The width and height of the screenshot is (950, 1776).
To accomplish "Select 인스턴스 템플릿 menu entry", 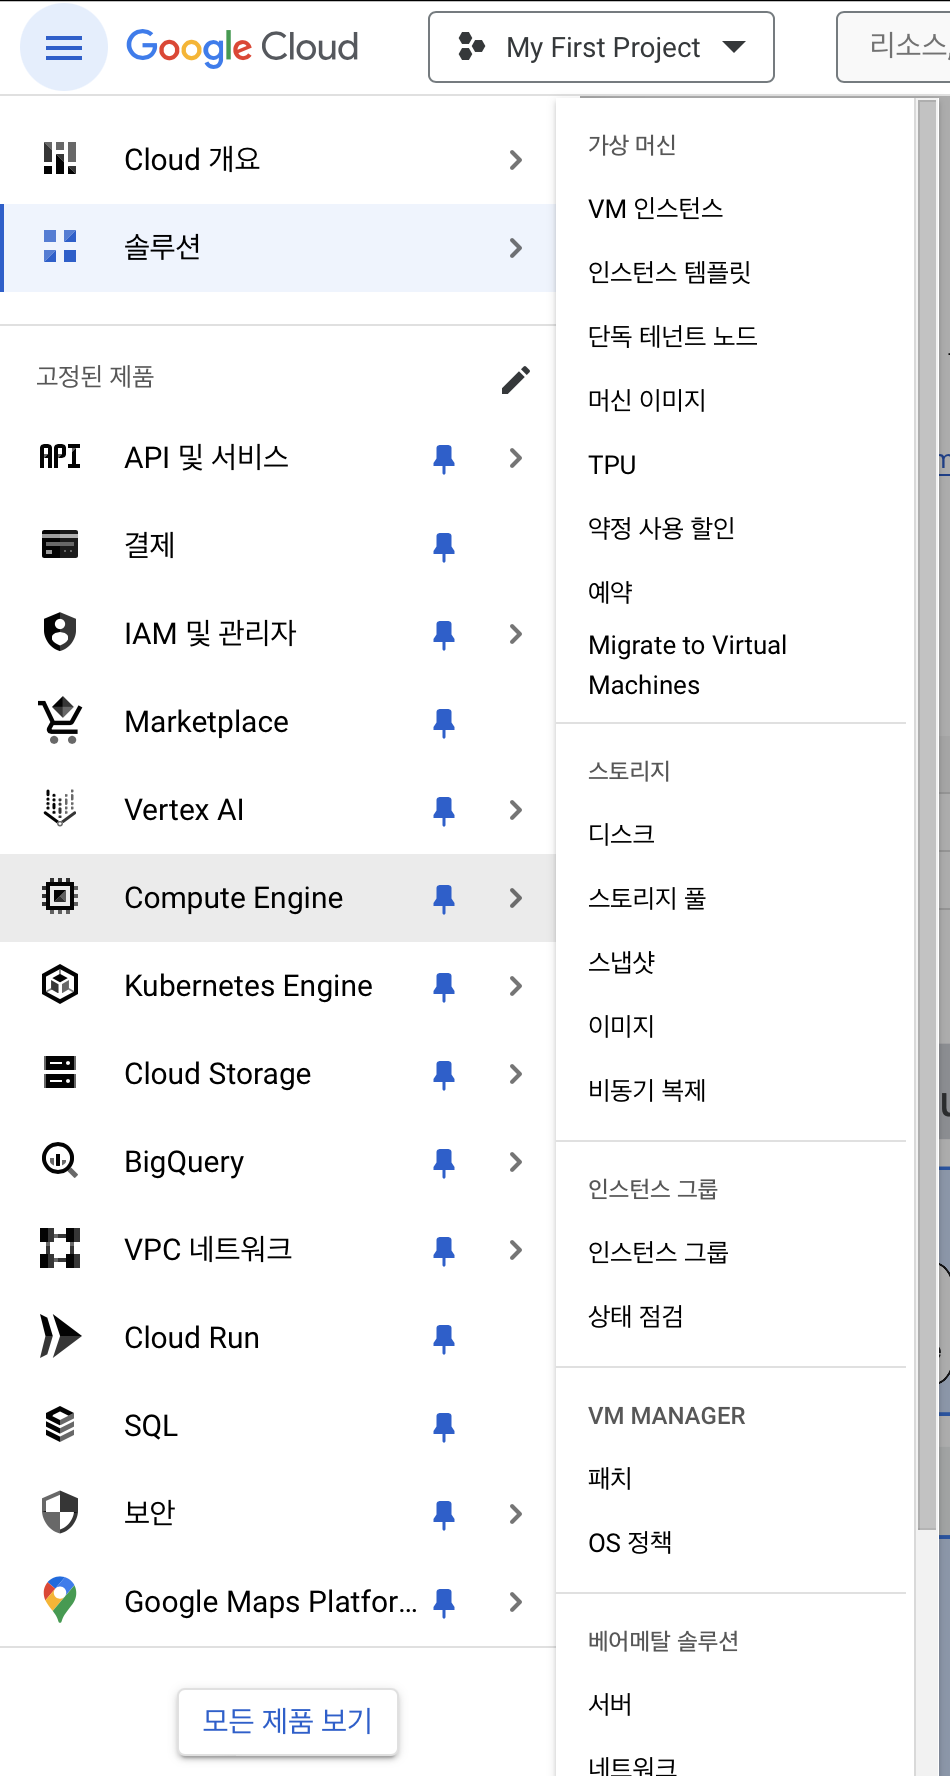I will tap(669, 272).
